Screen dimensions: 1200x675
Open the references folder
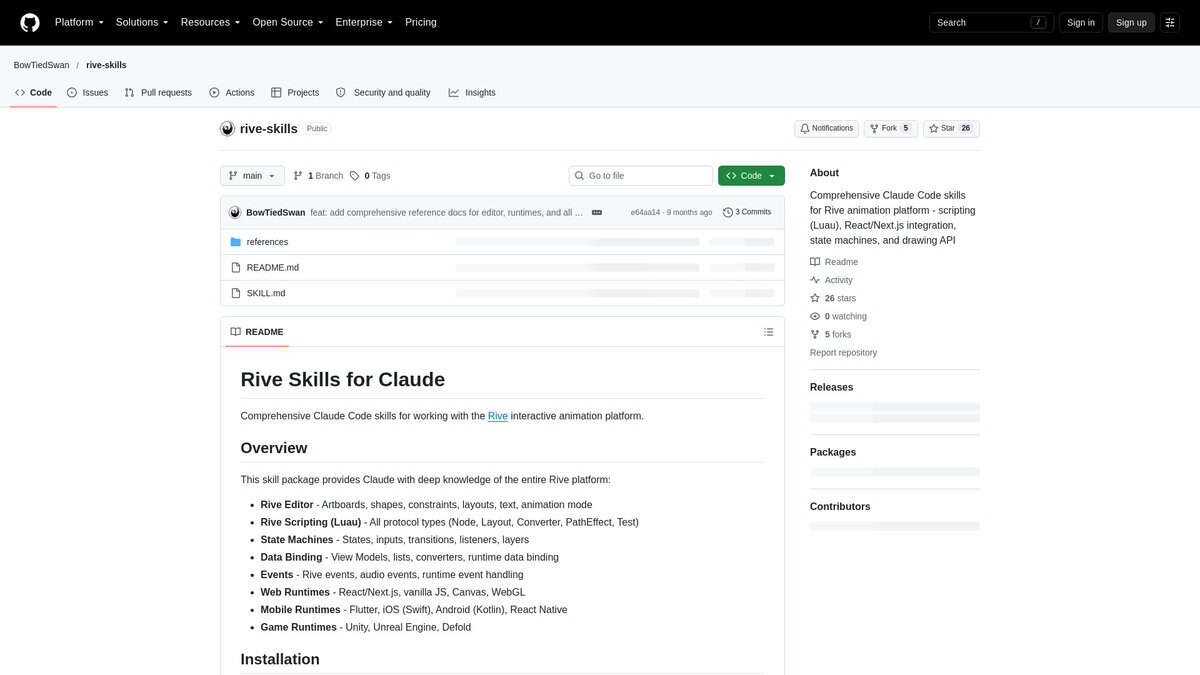[267, 242]
